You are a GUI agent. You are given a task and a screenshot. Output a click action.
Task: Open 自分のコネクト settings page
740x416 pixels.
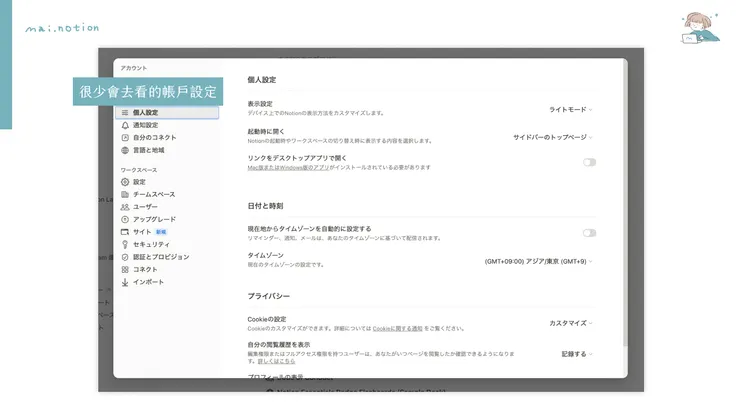point(167,137)
